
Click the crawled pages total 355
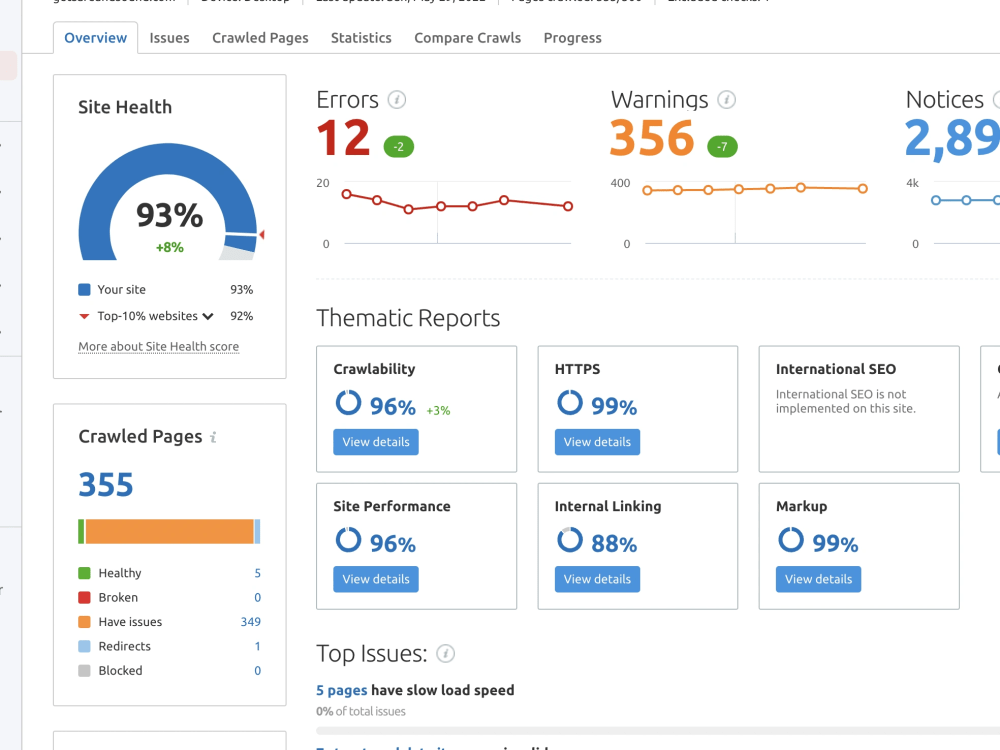point(106,485)
